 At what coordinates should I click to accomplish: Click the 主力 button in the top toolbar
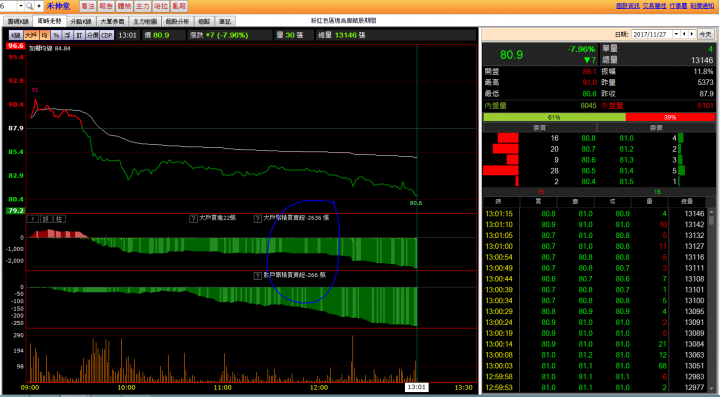pyautogui.click(x=142, y=6)
